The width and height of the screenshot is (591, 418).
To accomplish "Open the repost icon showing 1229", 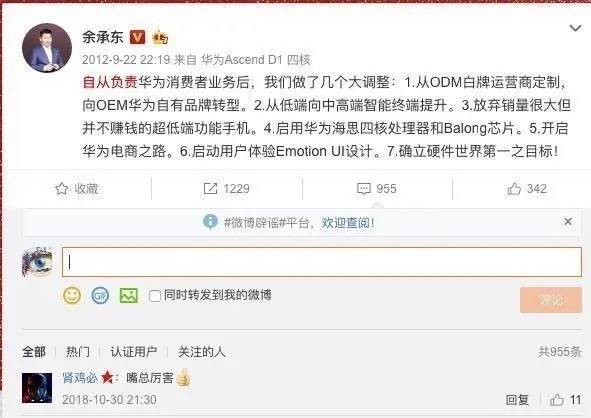I will [x=210, y=188].
